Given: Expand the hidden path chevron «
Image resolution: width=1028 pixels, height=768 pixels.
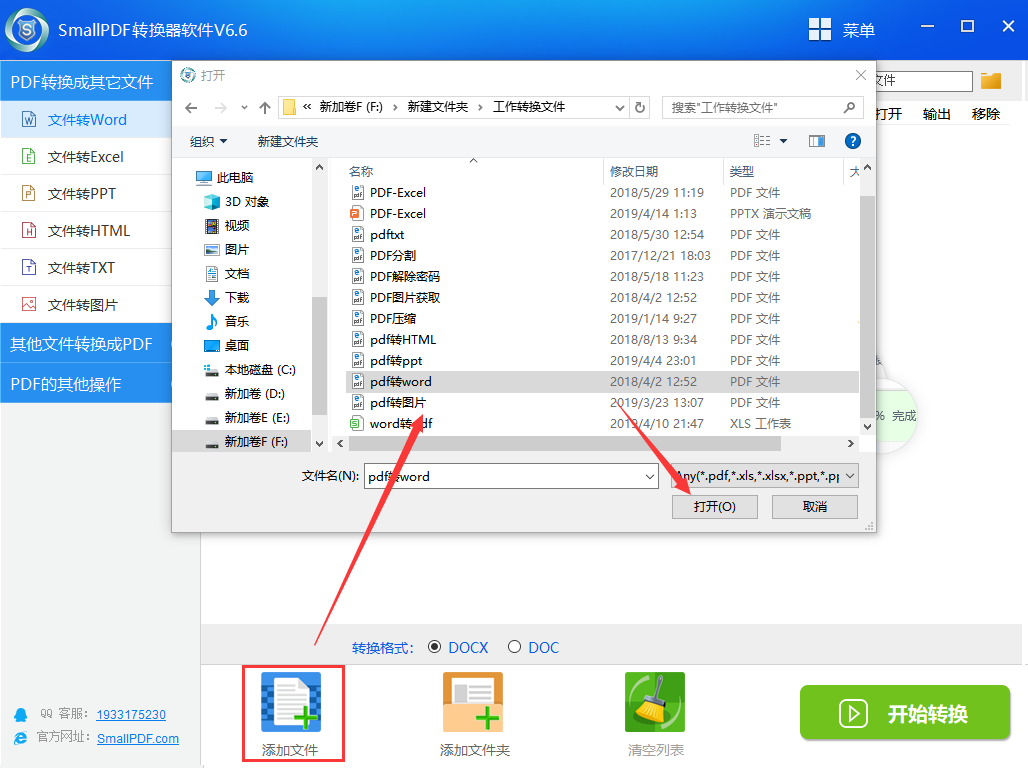Looking at the screenshot, I should 307,107.
